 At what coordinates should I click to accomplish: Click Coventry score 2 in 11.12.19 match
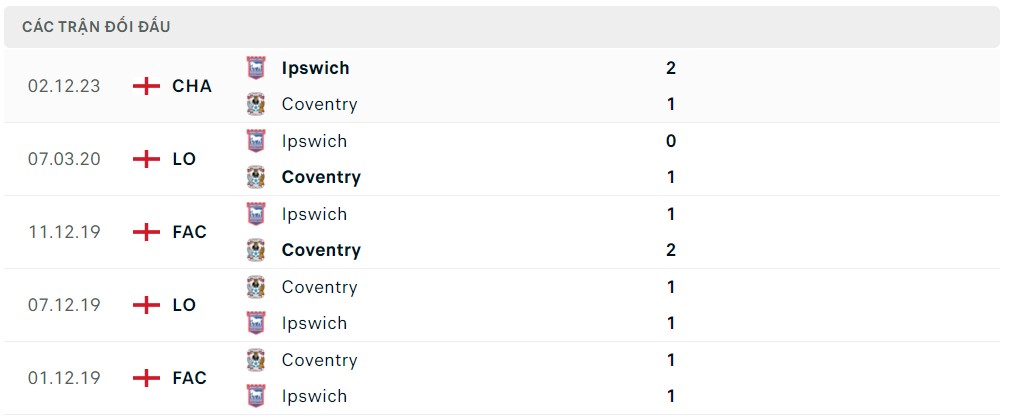pos(671,250)
